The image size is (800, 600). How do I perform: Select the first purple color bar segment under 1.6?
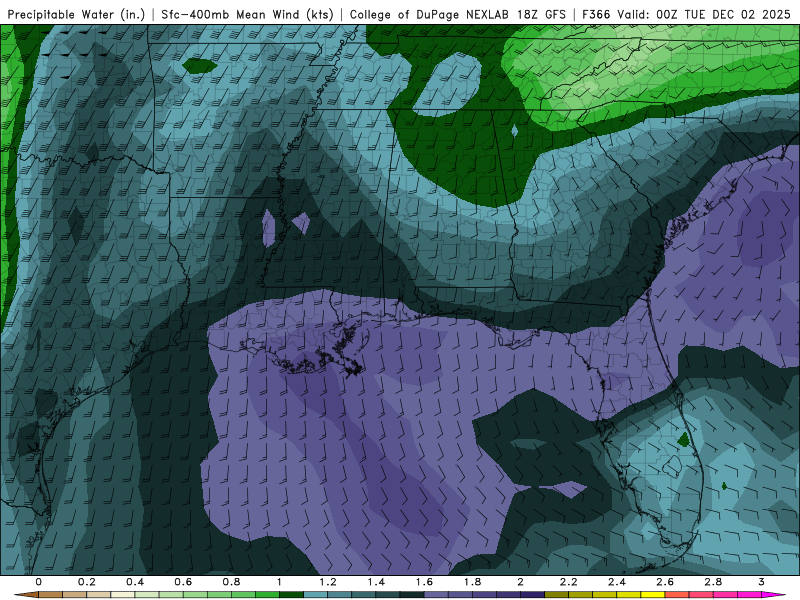tap(436, 595)
